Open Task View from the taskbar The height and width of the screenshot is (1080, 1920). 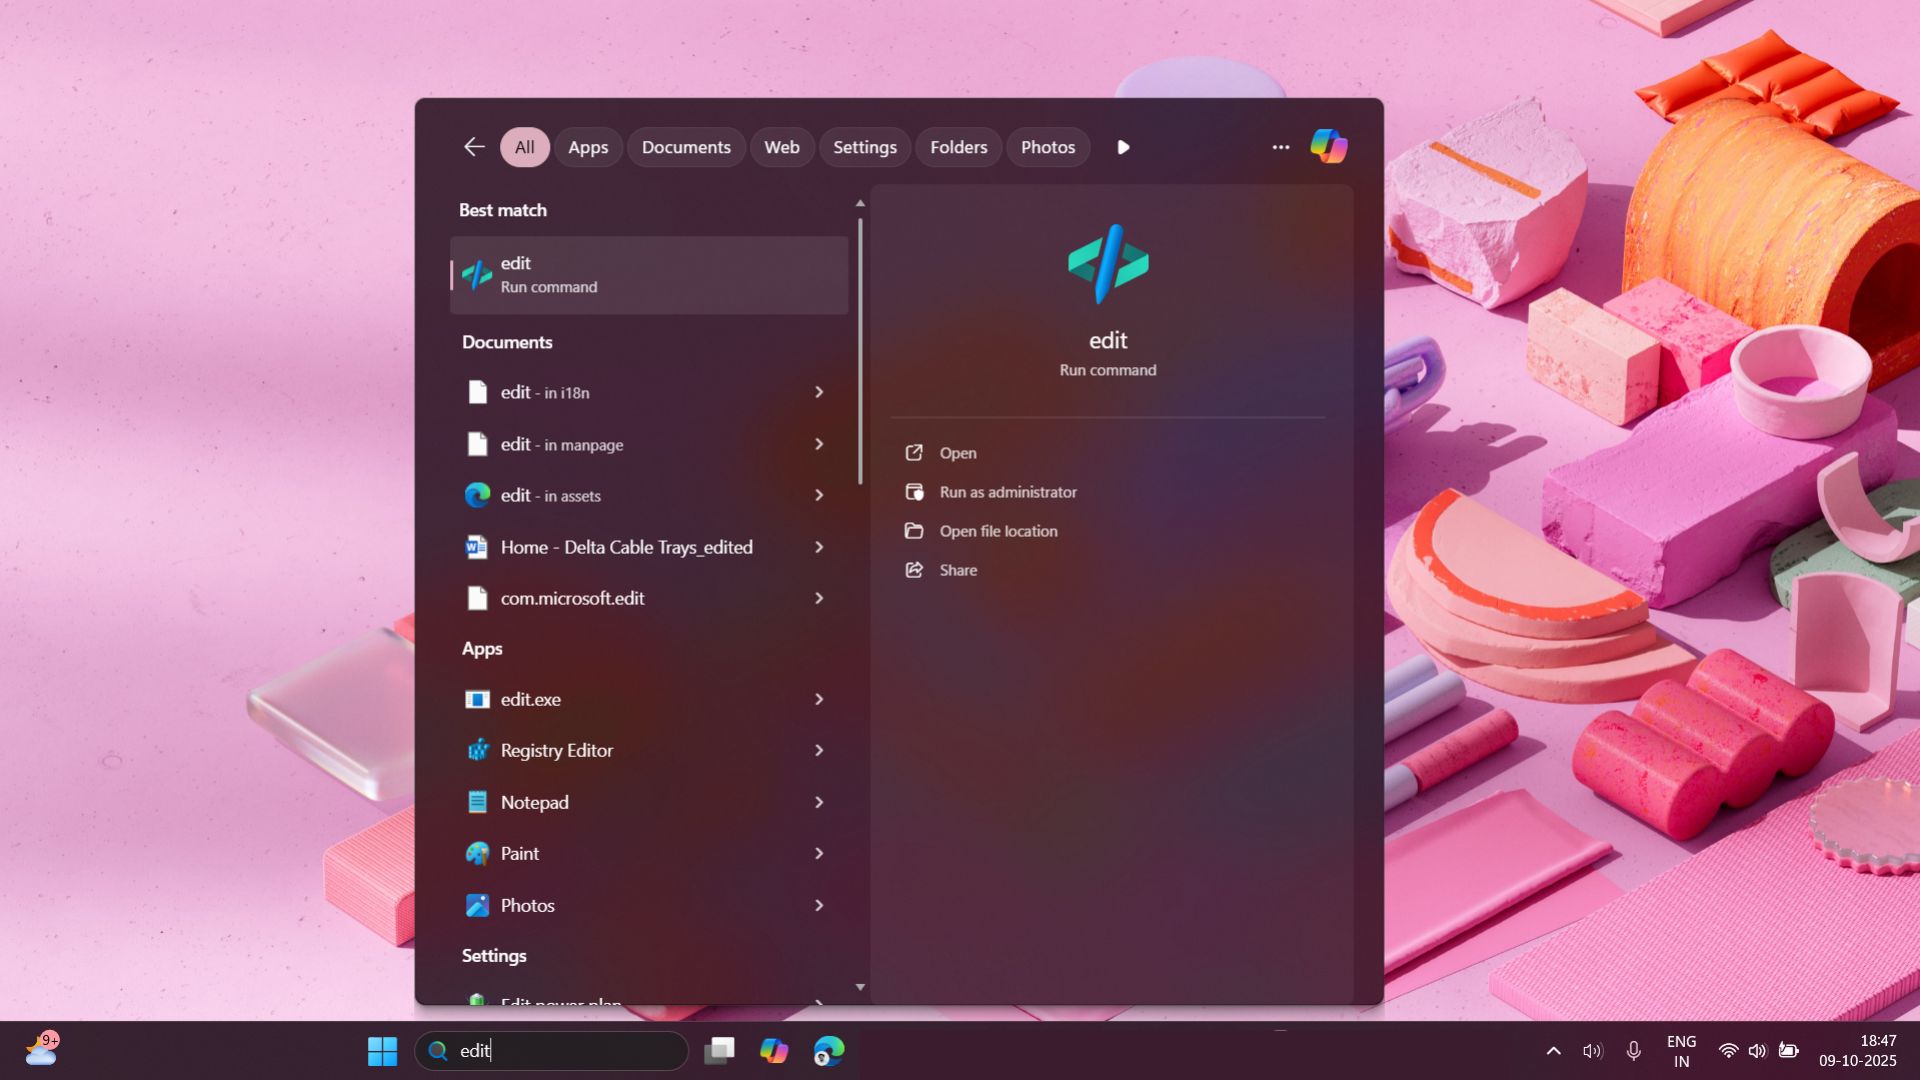[x=719, y=1051]
